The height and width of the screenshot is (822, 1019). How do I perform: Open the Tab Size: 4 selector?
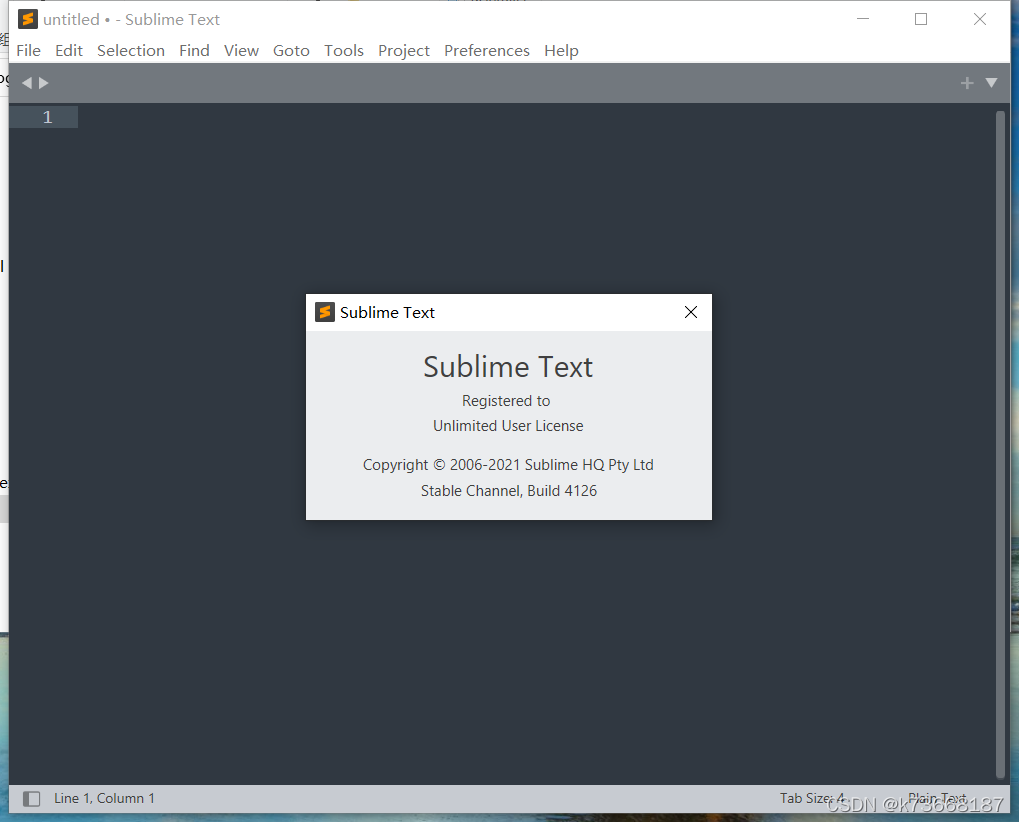[812, 798]
